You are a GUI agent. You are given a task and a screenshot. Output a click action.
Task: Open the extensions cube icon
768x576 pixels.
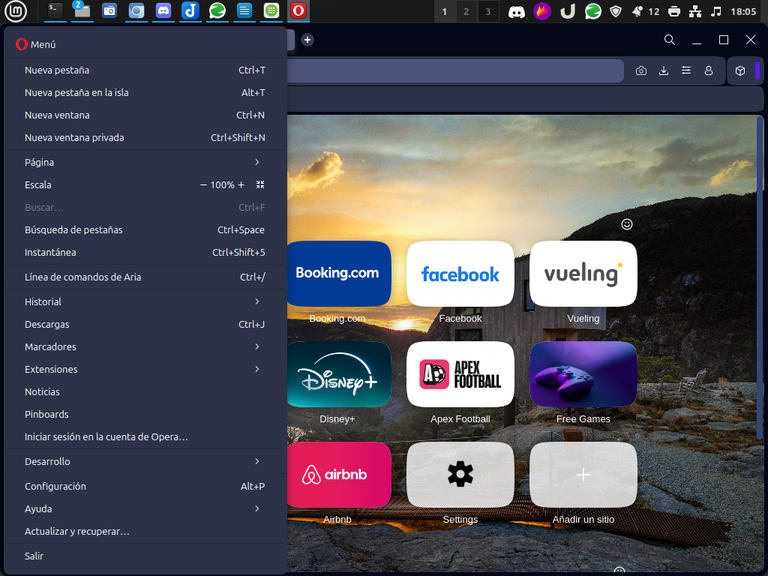coord(740,71)
